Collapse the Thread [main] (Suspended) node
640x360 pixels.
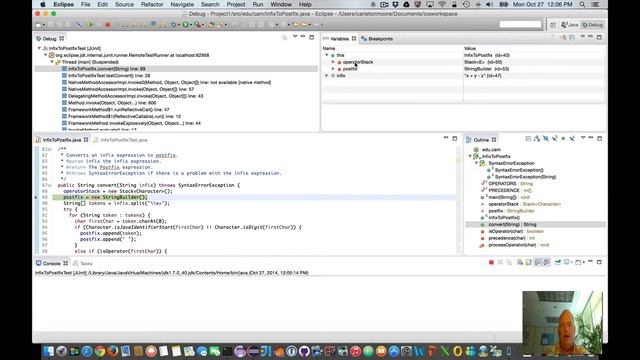pos(52,62)
